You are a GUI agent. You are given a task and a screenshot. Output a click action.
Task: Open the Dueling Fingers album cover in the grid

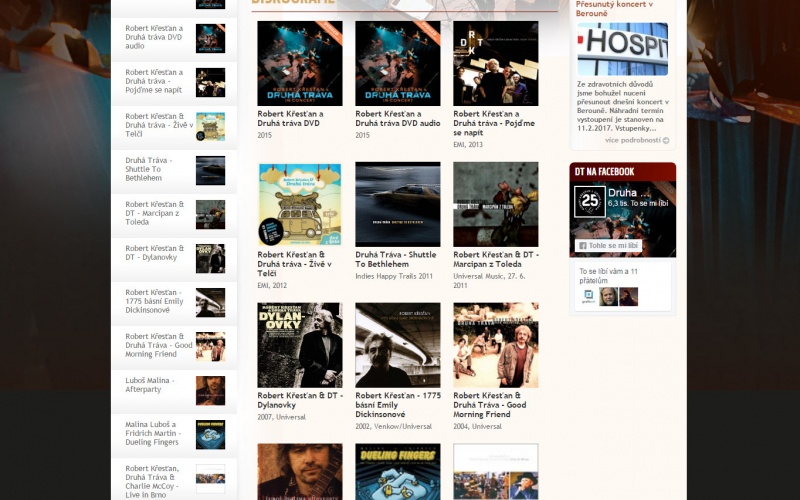[398, 471]
